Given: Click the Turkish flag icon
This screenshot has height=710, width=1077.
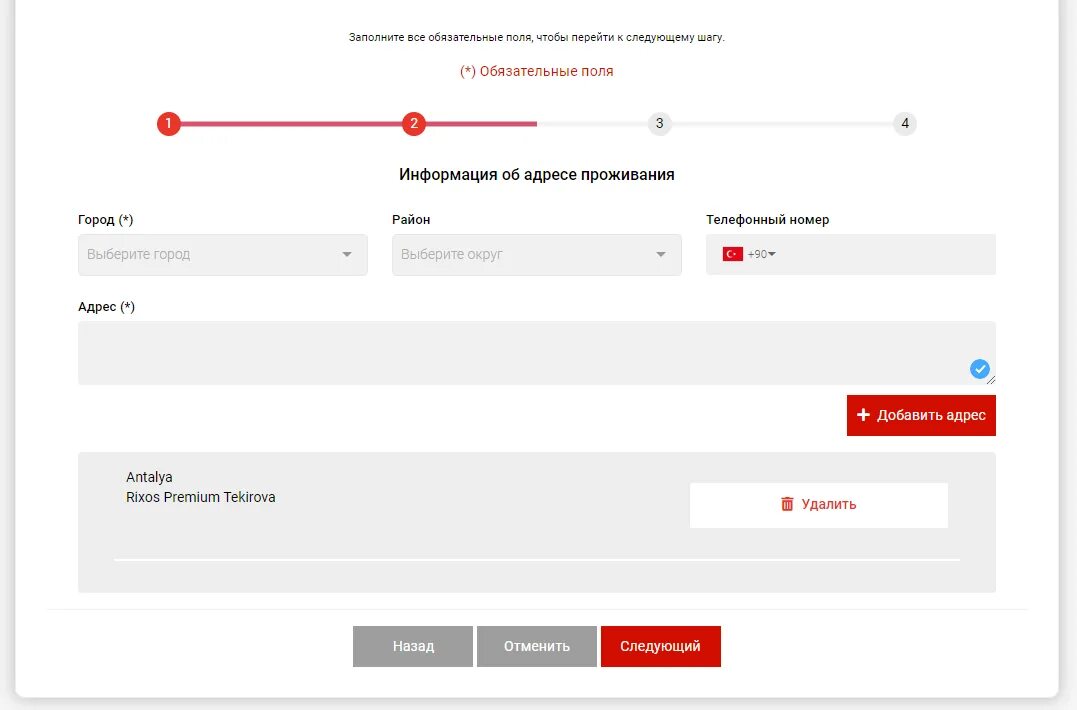Looking at the screenshot, I should [732, 254].
